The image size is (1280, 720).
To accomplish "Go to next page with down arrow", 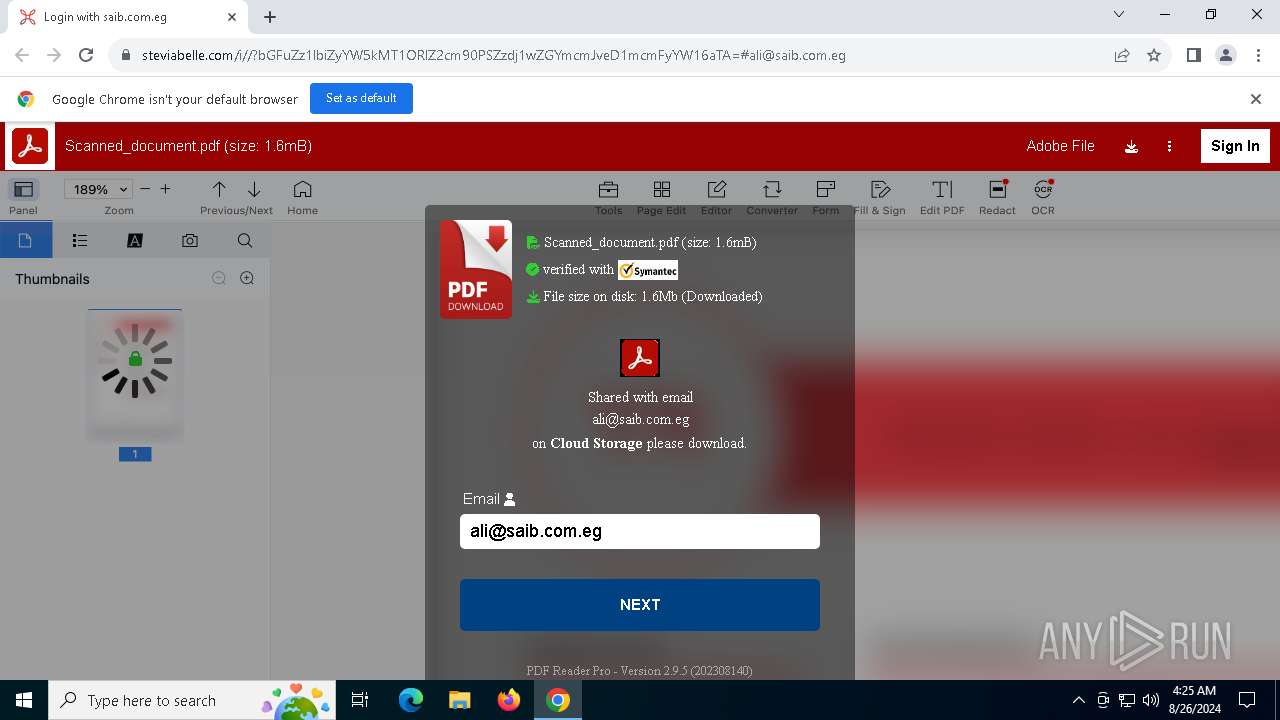I will 254,189.
